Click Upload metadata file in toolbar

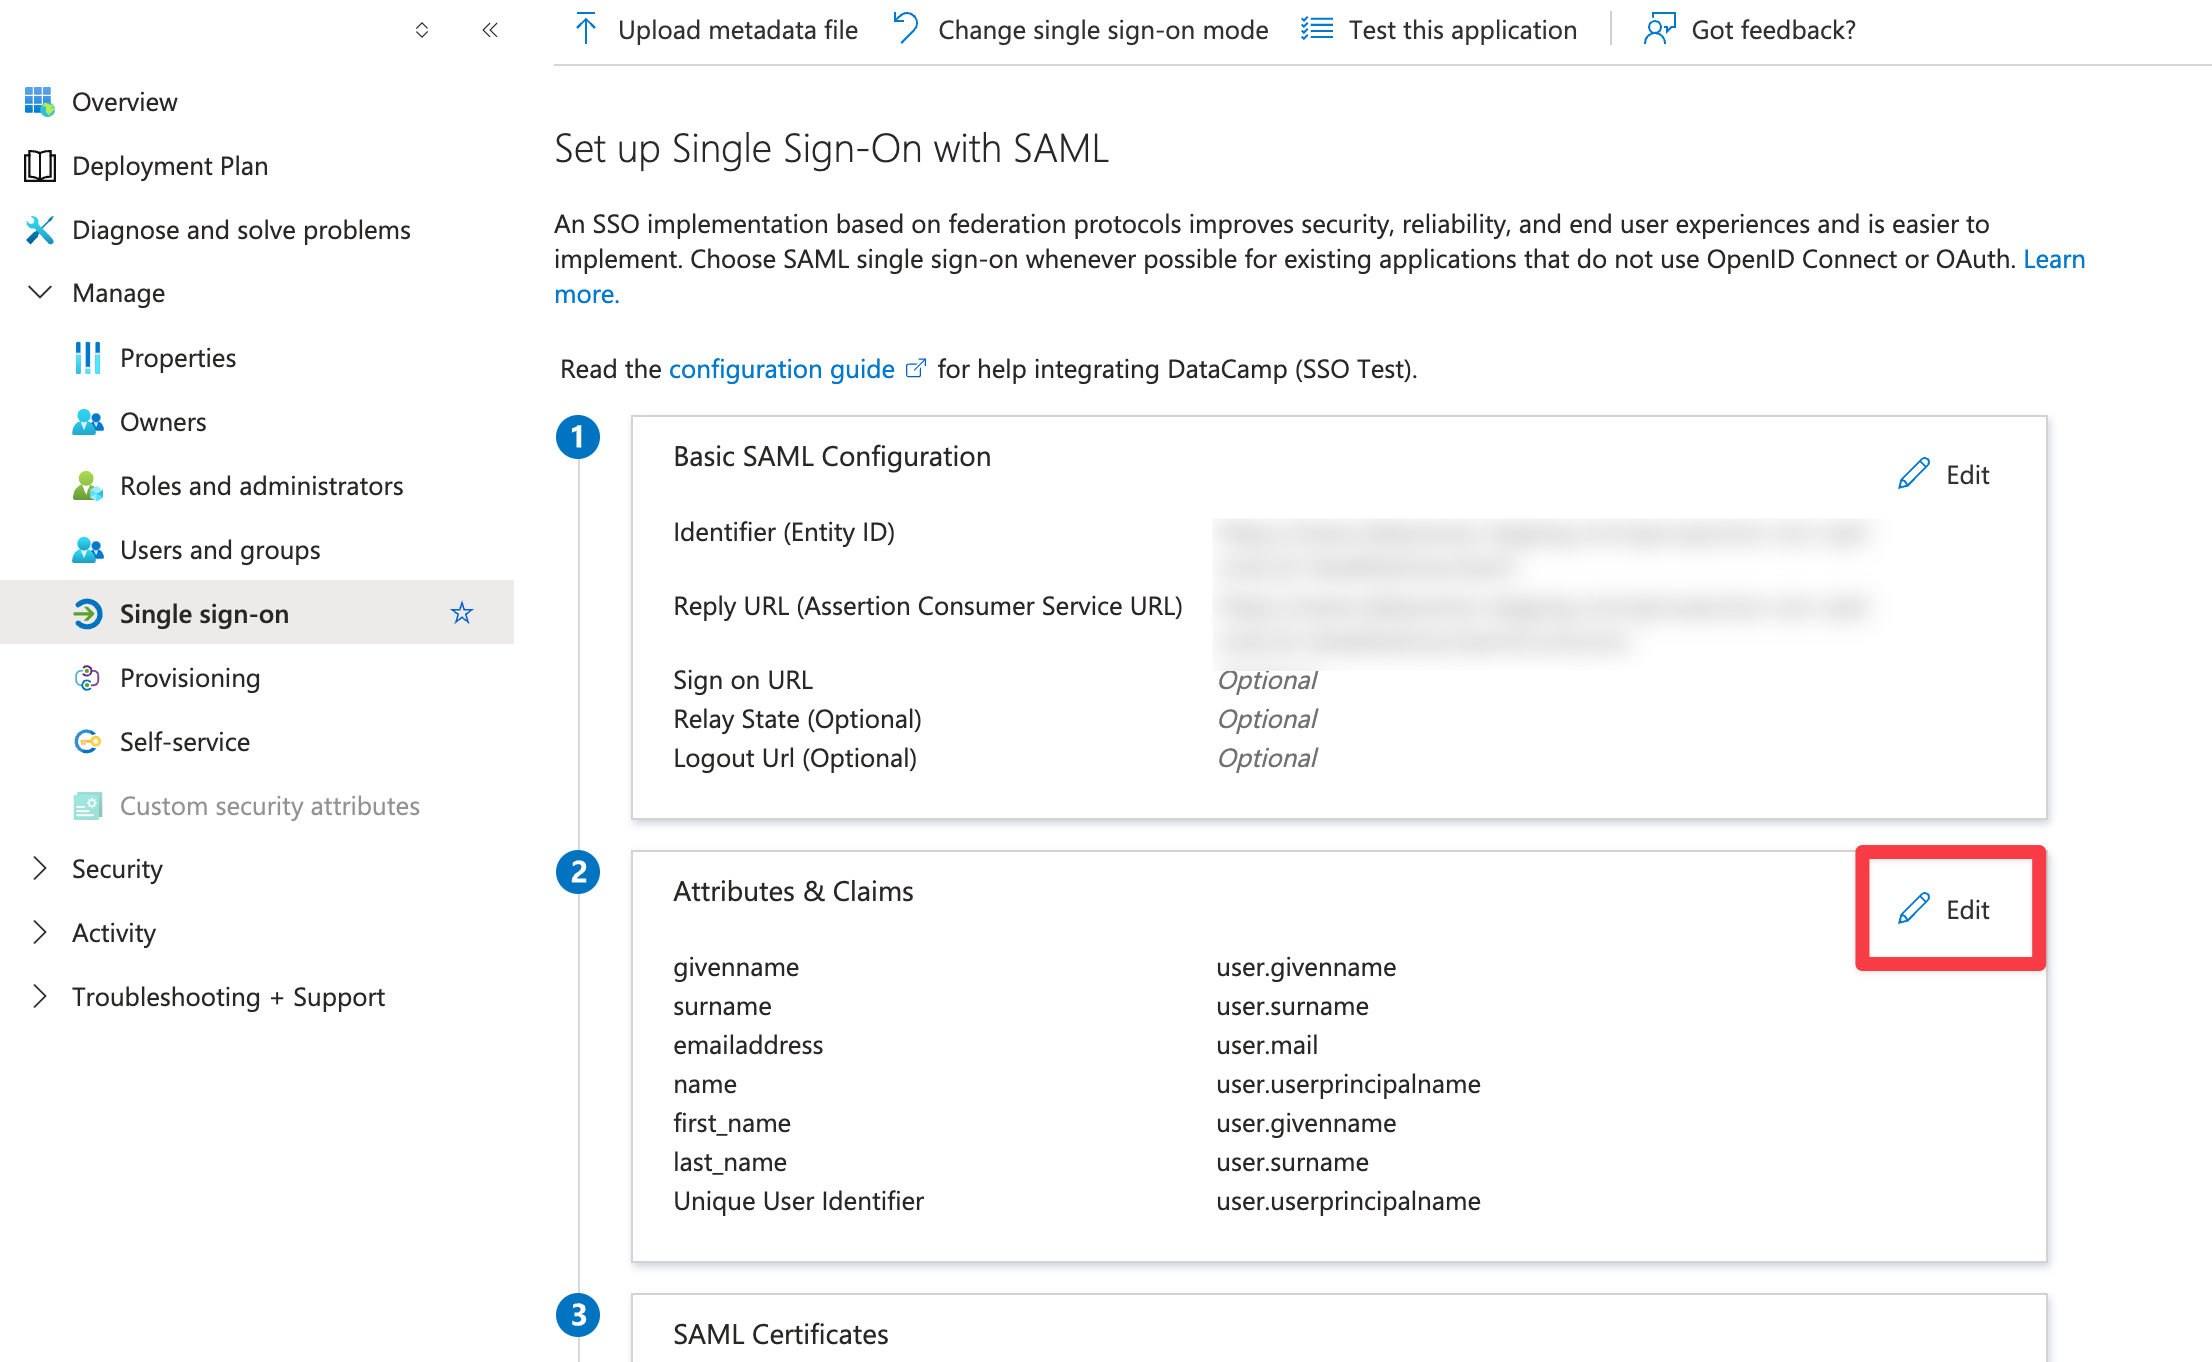716,30
